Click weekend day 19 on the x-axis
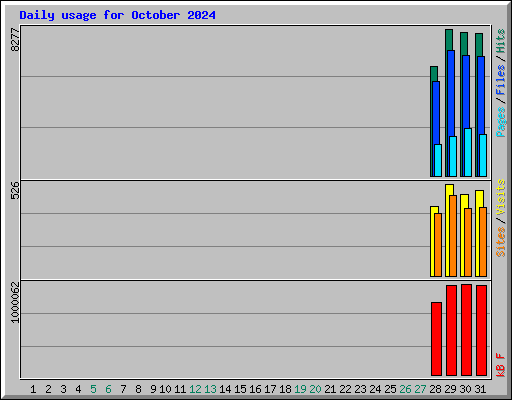512x400 pixels. point(300,389)
